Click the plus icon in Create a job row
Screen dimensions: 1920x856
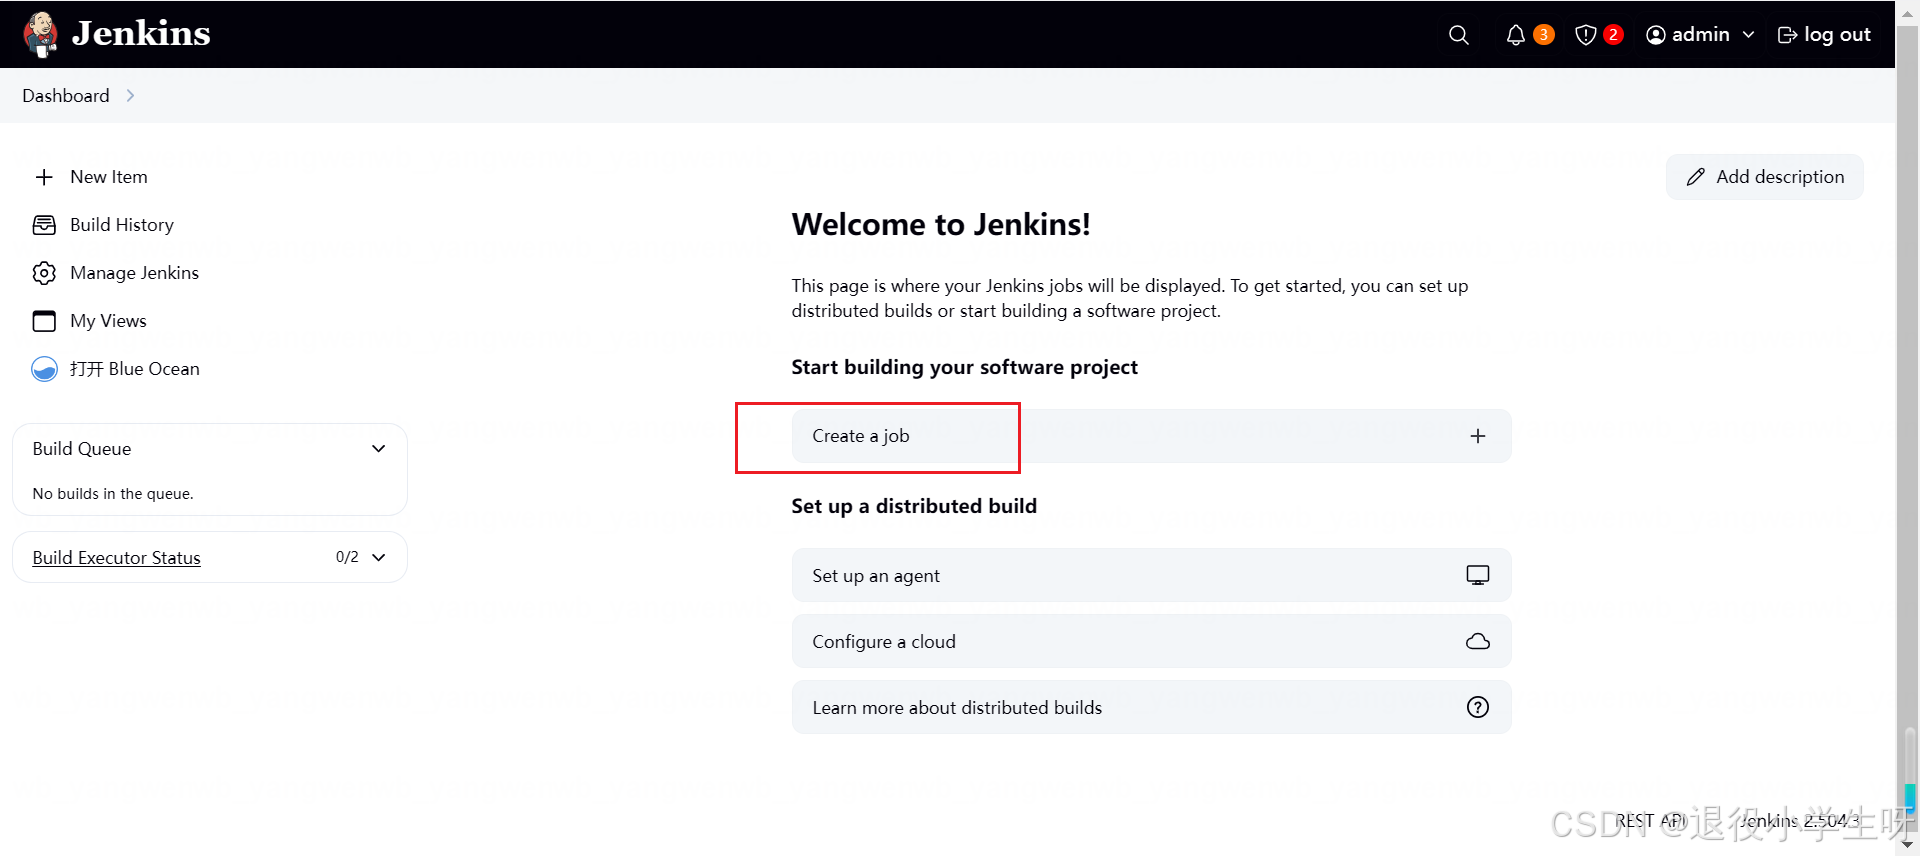coord(1478,436)
